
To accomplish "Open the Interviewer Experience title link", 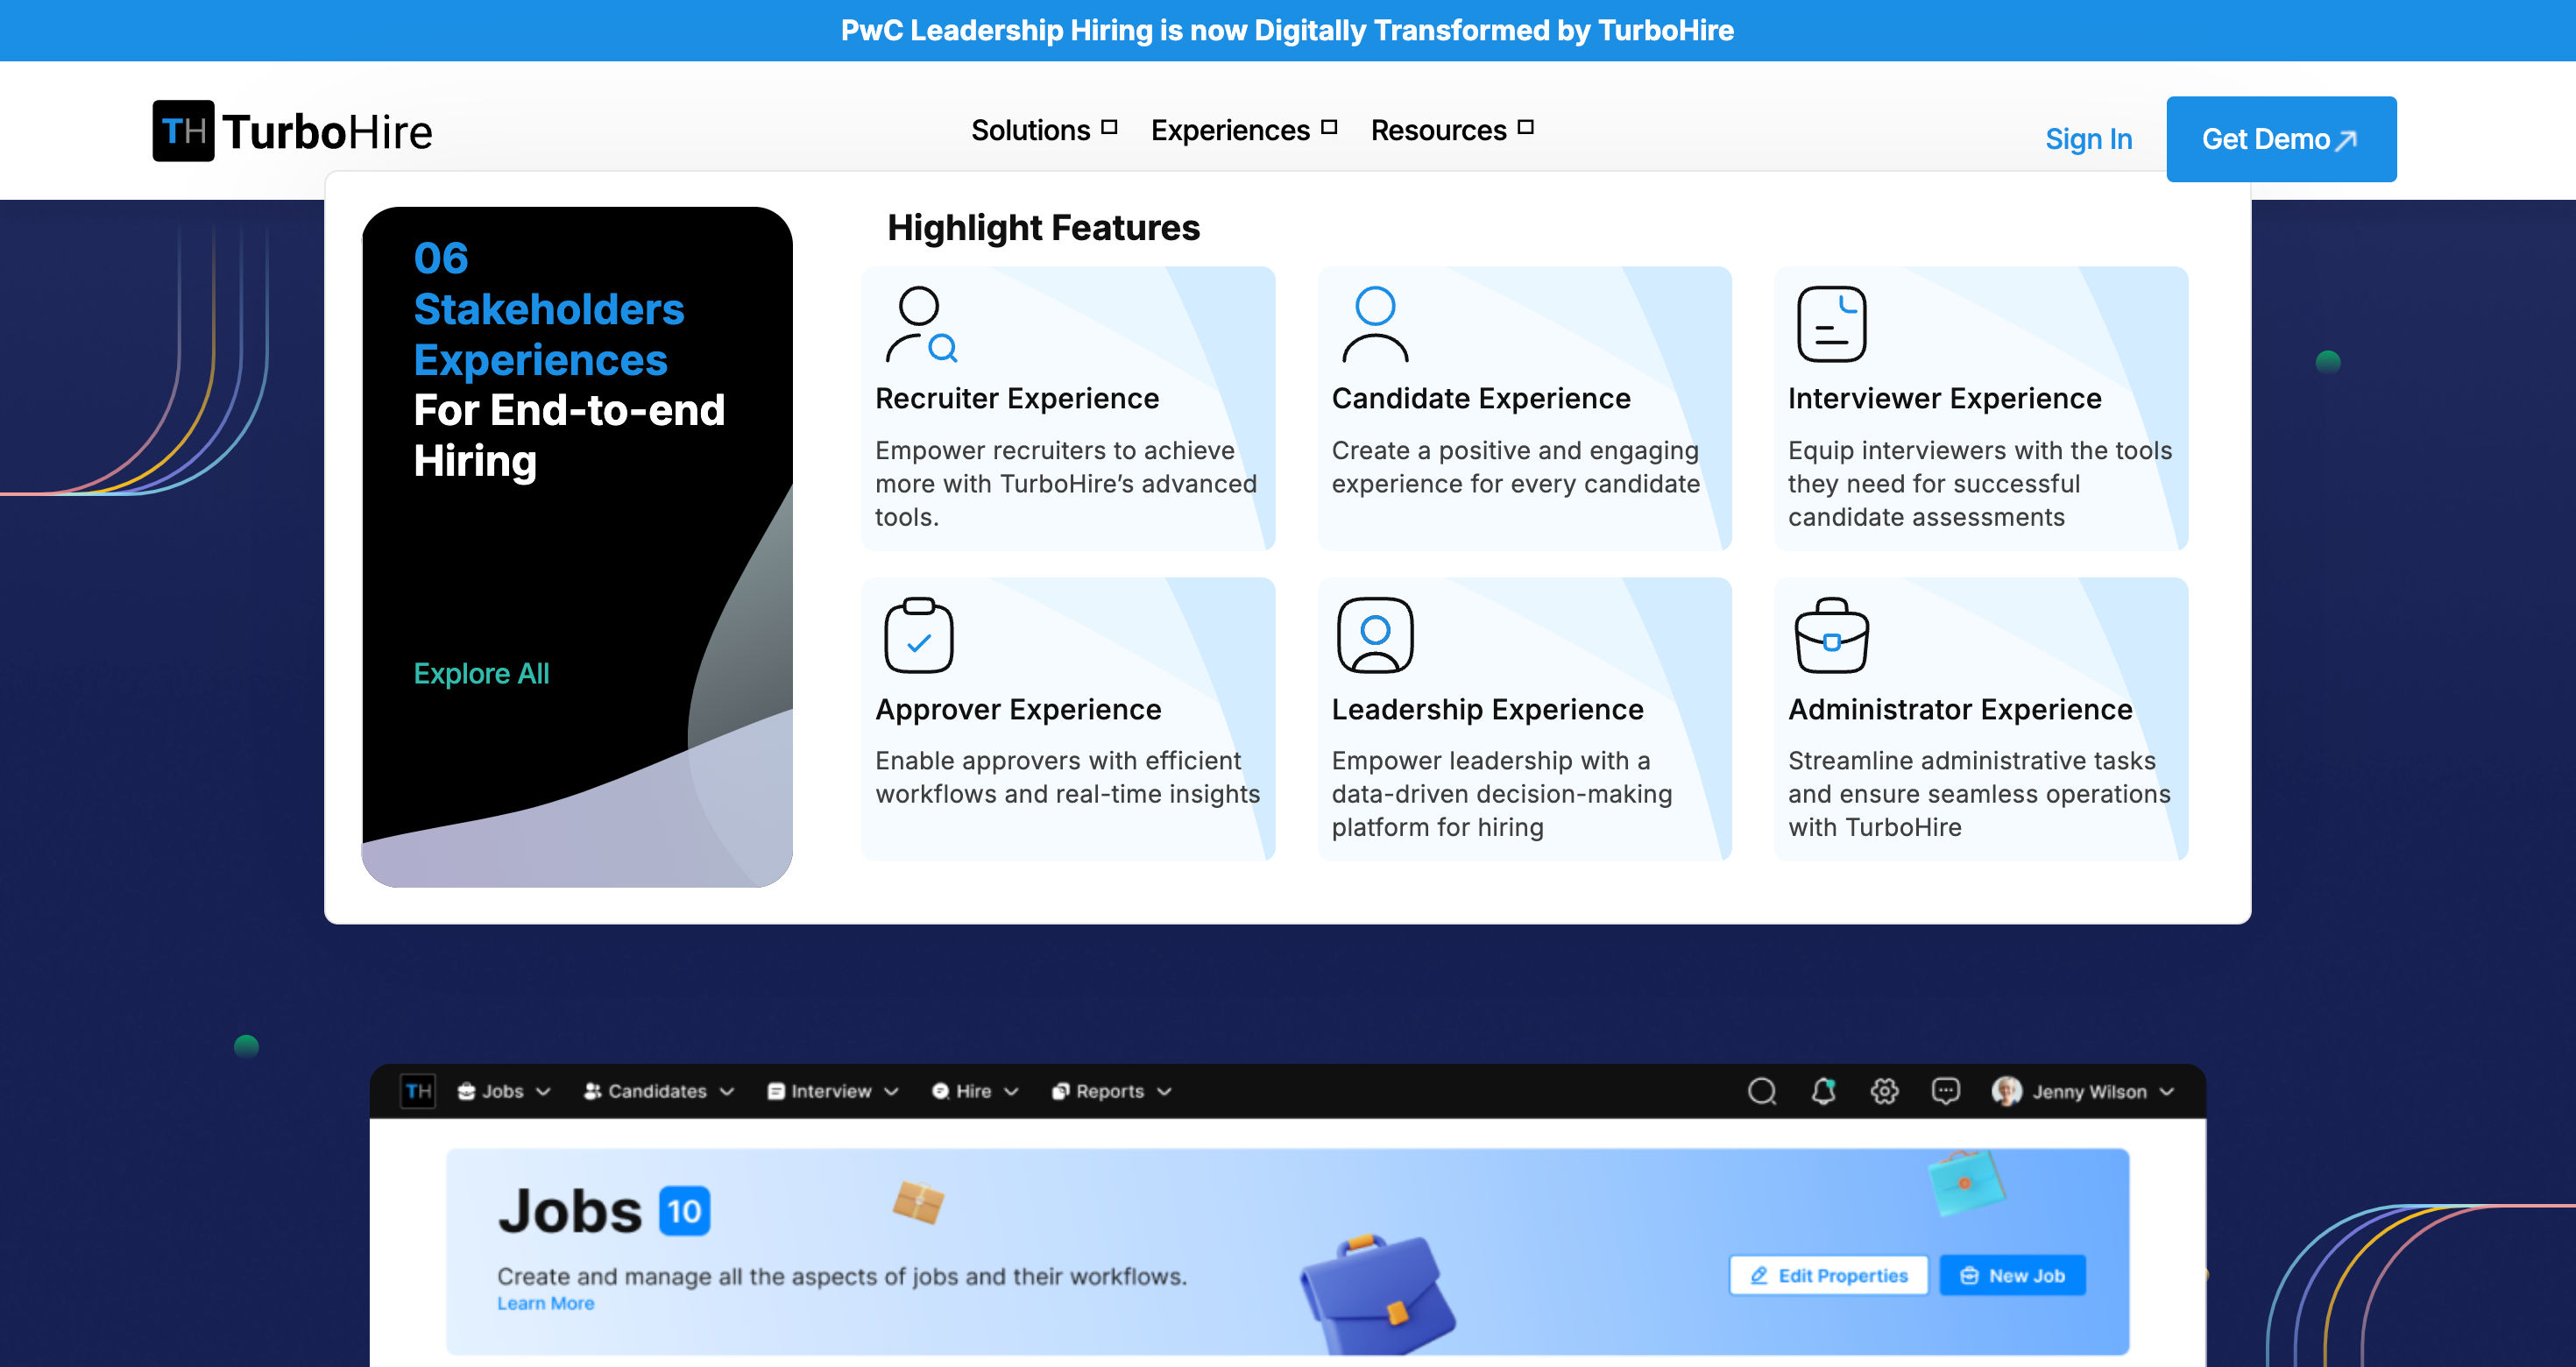I will (1944, 398).
